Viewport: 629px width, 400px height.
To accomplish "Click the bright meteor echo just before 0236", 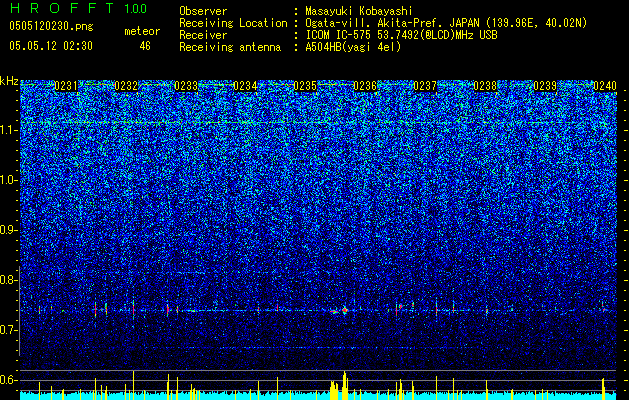I will click(345, 310).
